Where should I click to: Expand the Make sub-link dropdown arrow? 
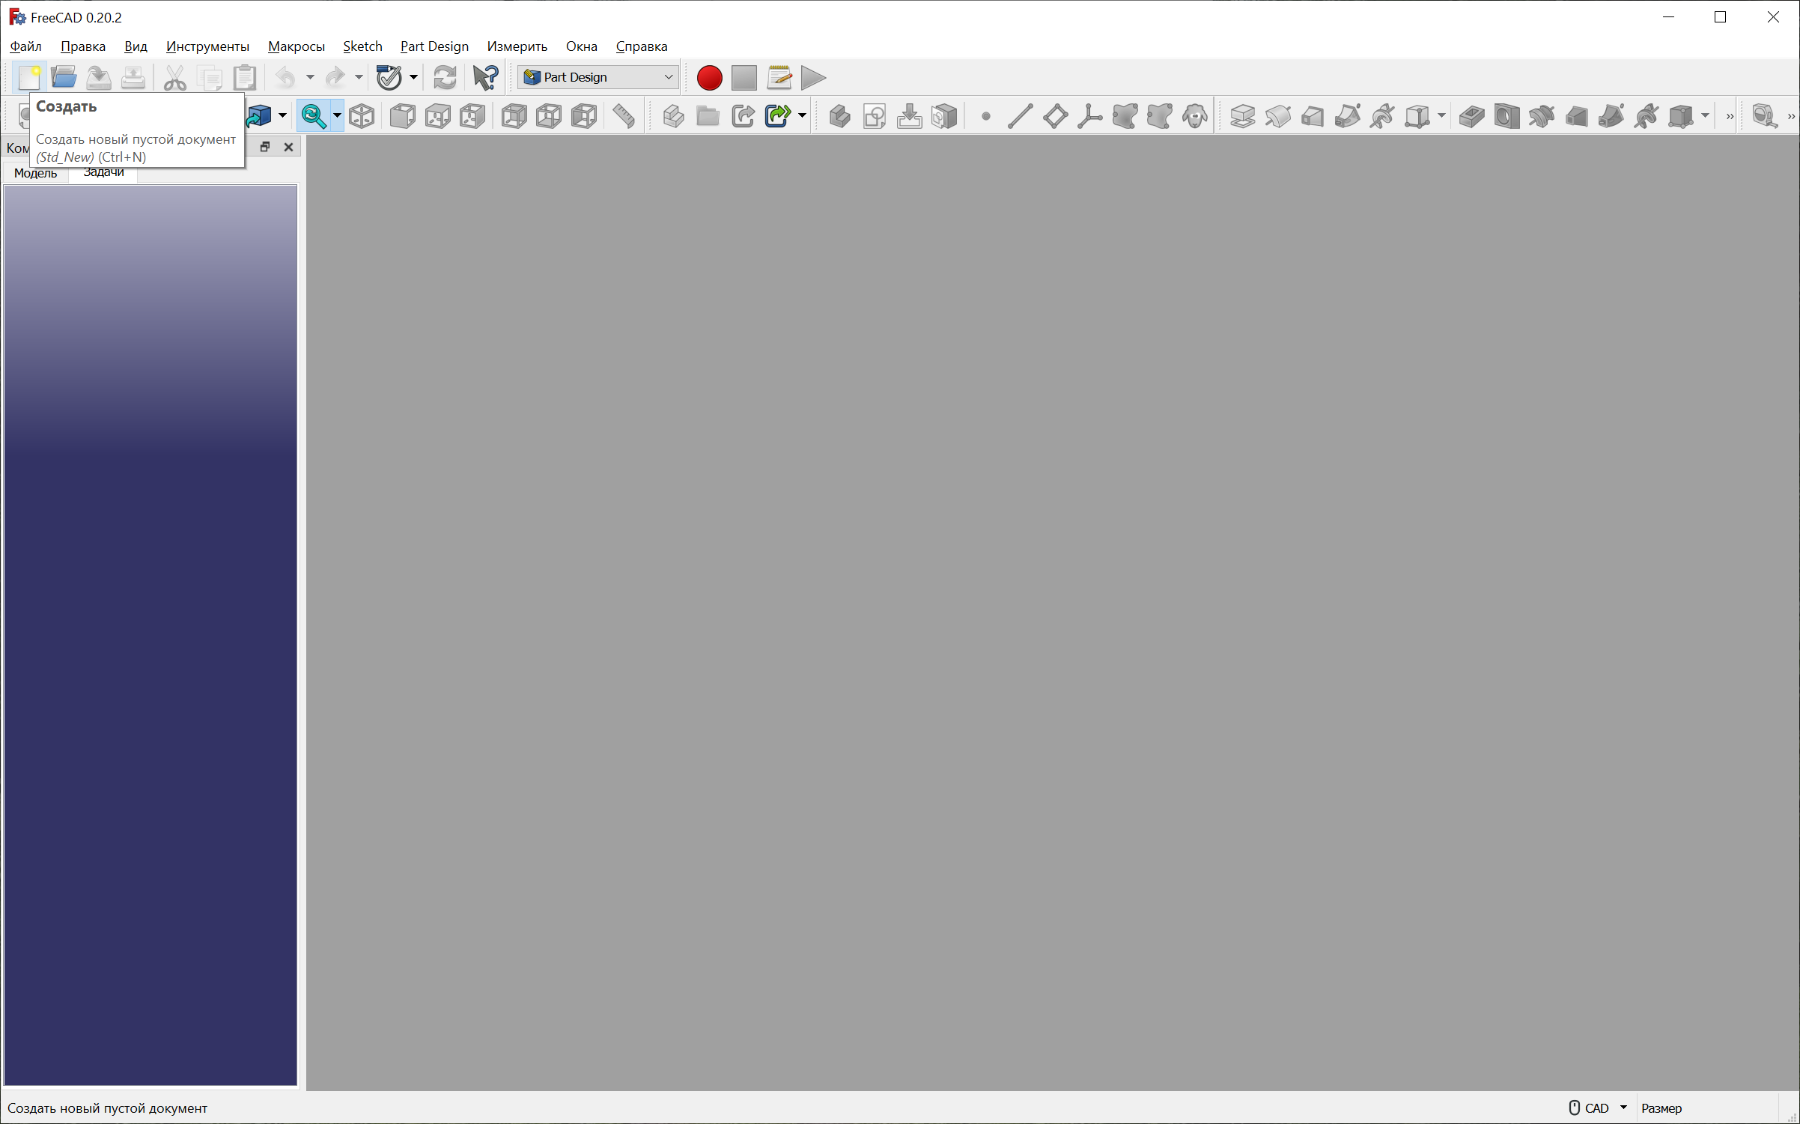tap(802, 116)
